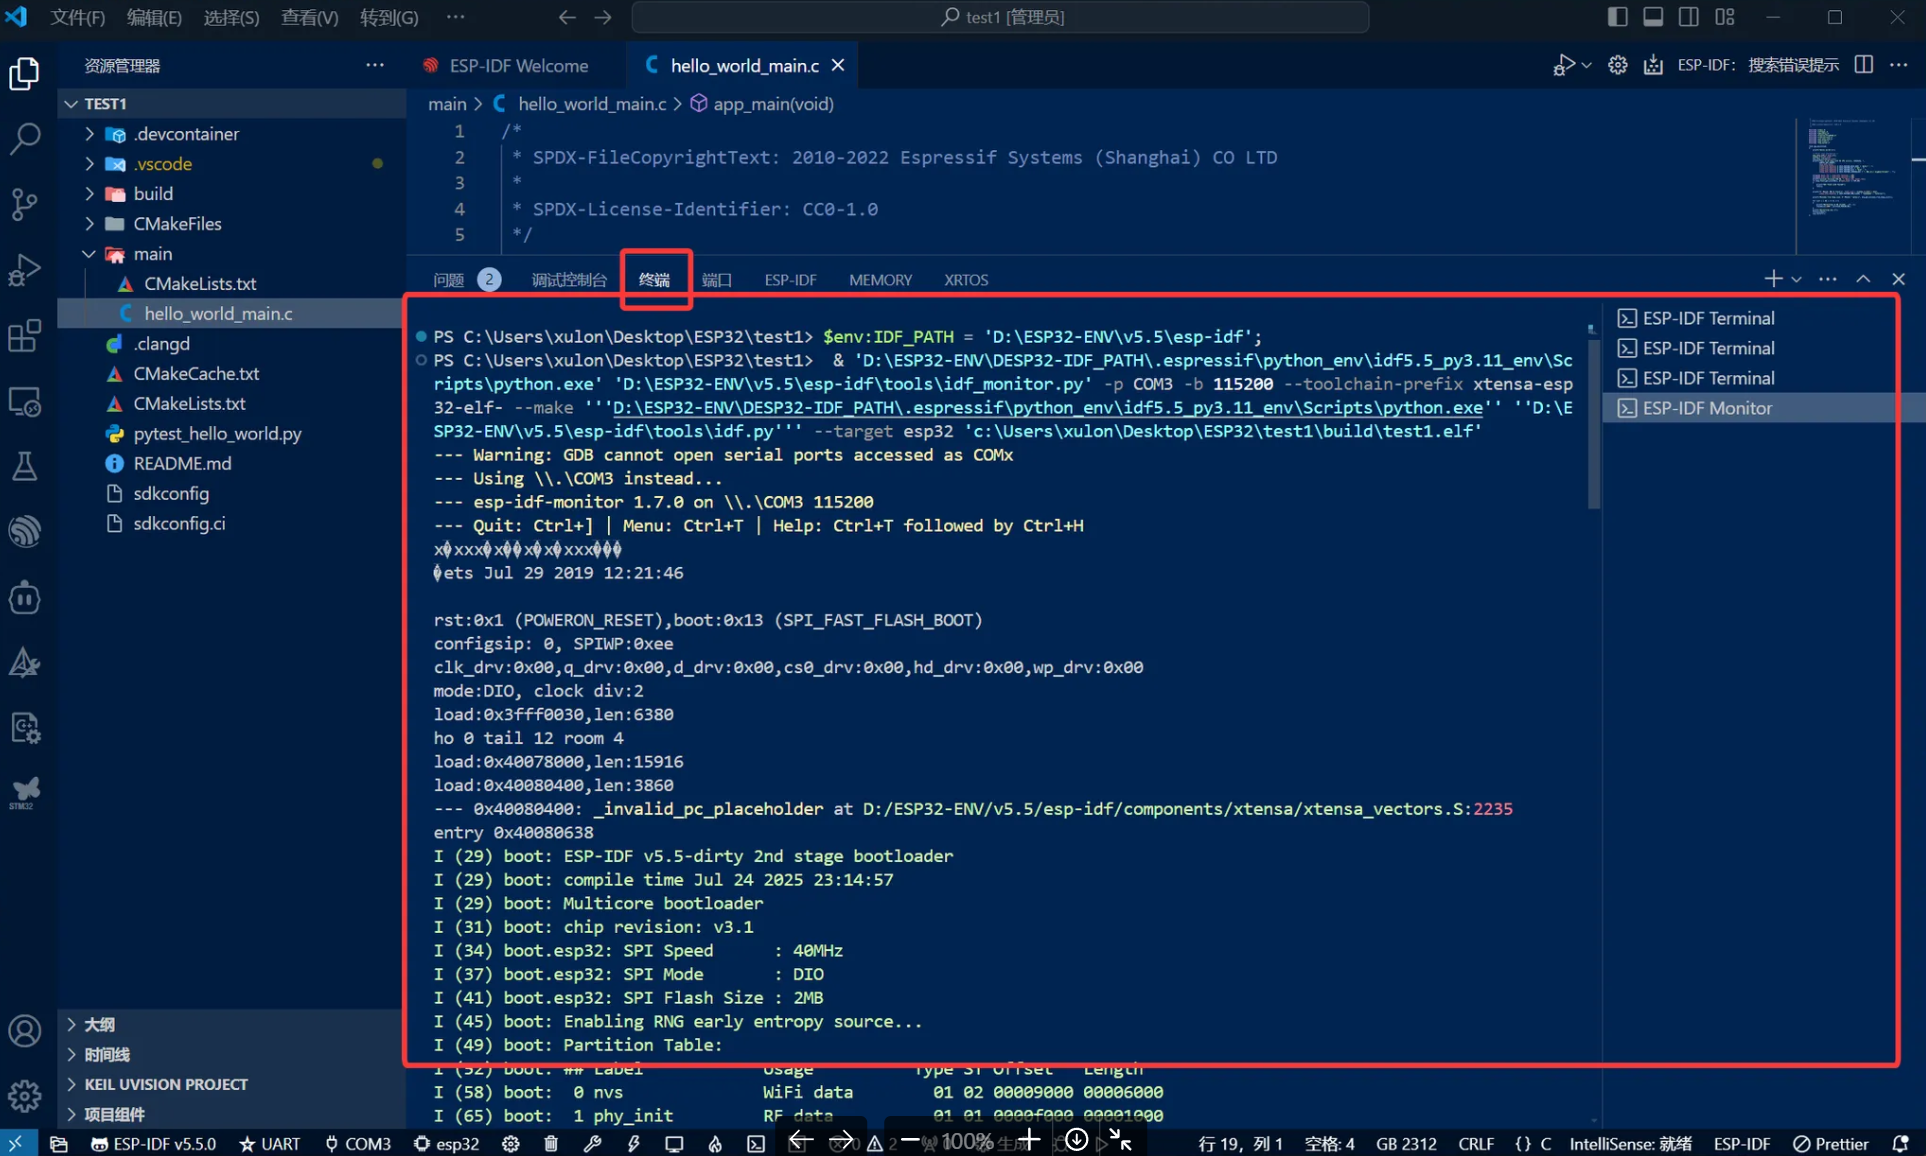1926x1156 pixels.
Task: Open the 编辑(E) menu
Action: (154, 17)
